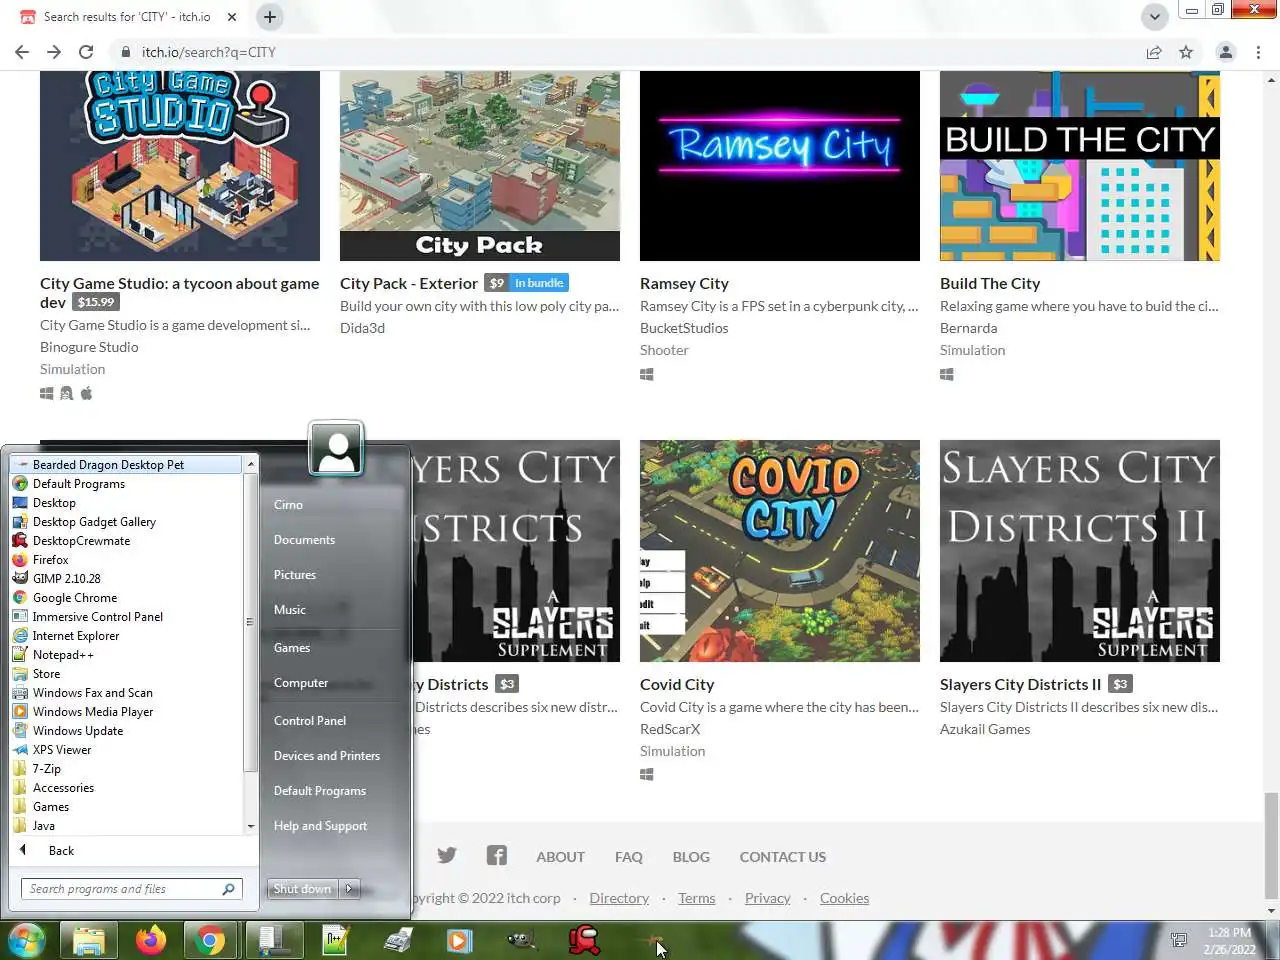This screenshot has width=1280, height=960.
Task: Click the Twitter icon in the page footer
Action: [447, 856]
